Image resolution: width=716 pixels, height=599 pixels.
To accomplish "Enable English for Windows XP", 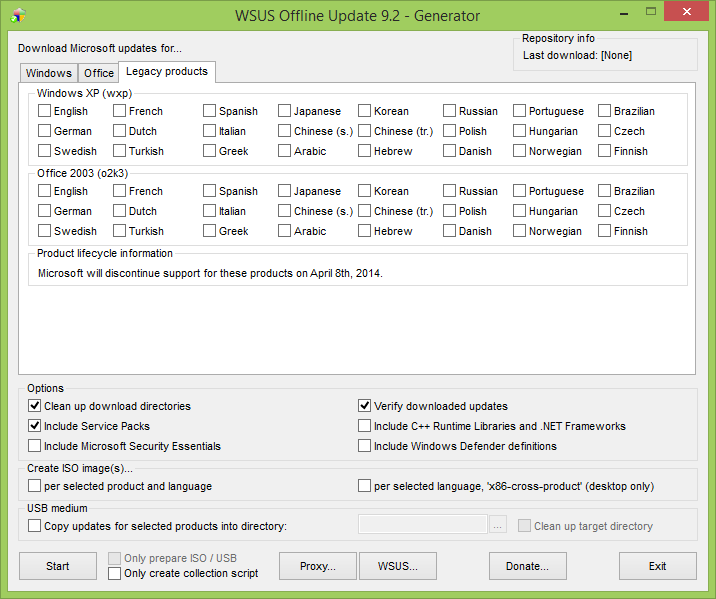I will pyautogui.click(x=45, y=111).
